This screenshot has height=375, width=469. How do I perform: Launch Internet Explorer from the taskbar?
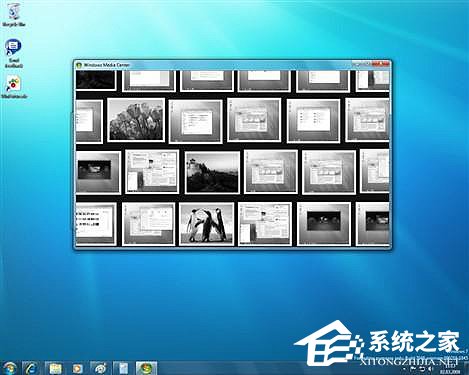[x=31, y=368]
